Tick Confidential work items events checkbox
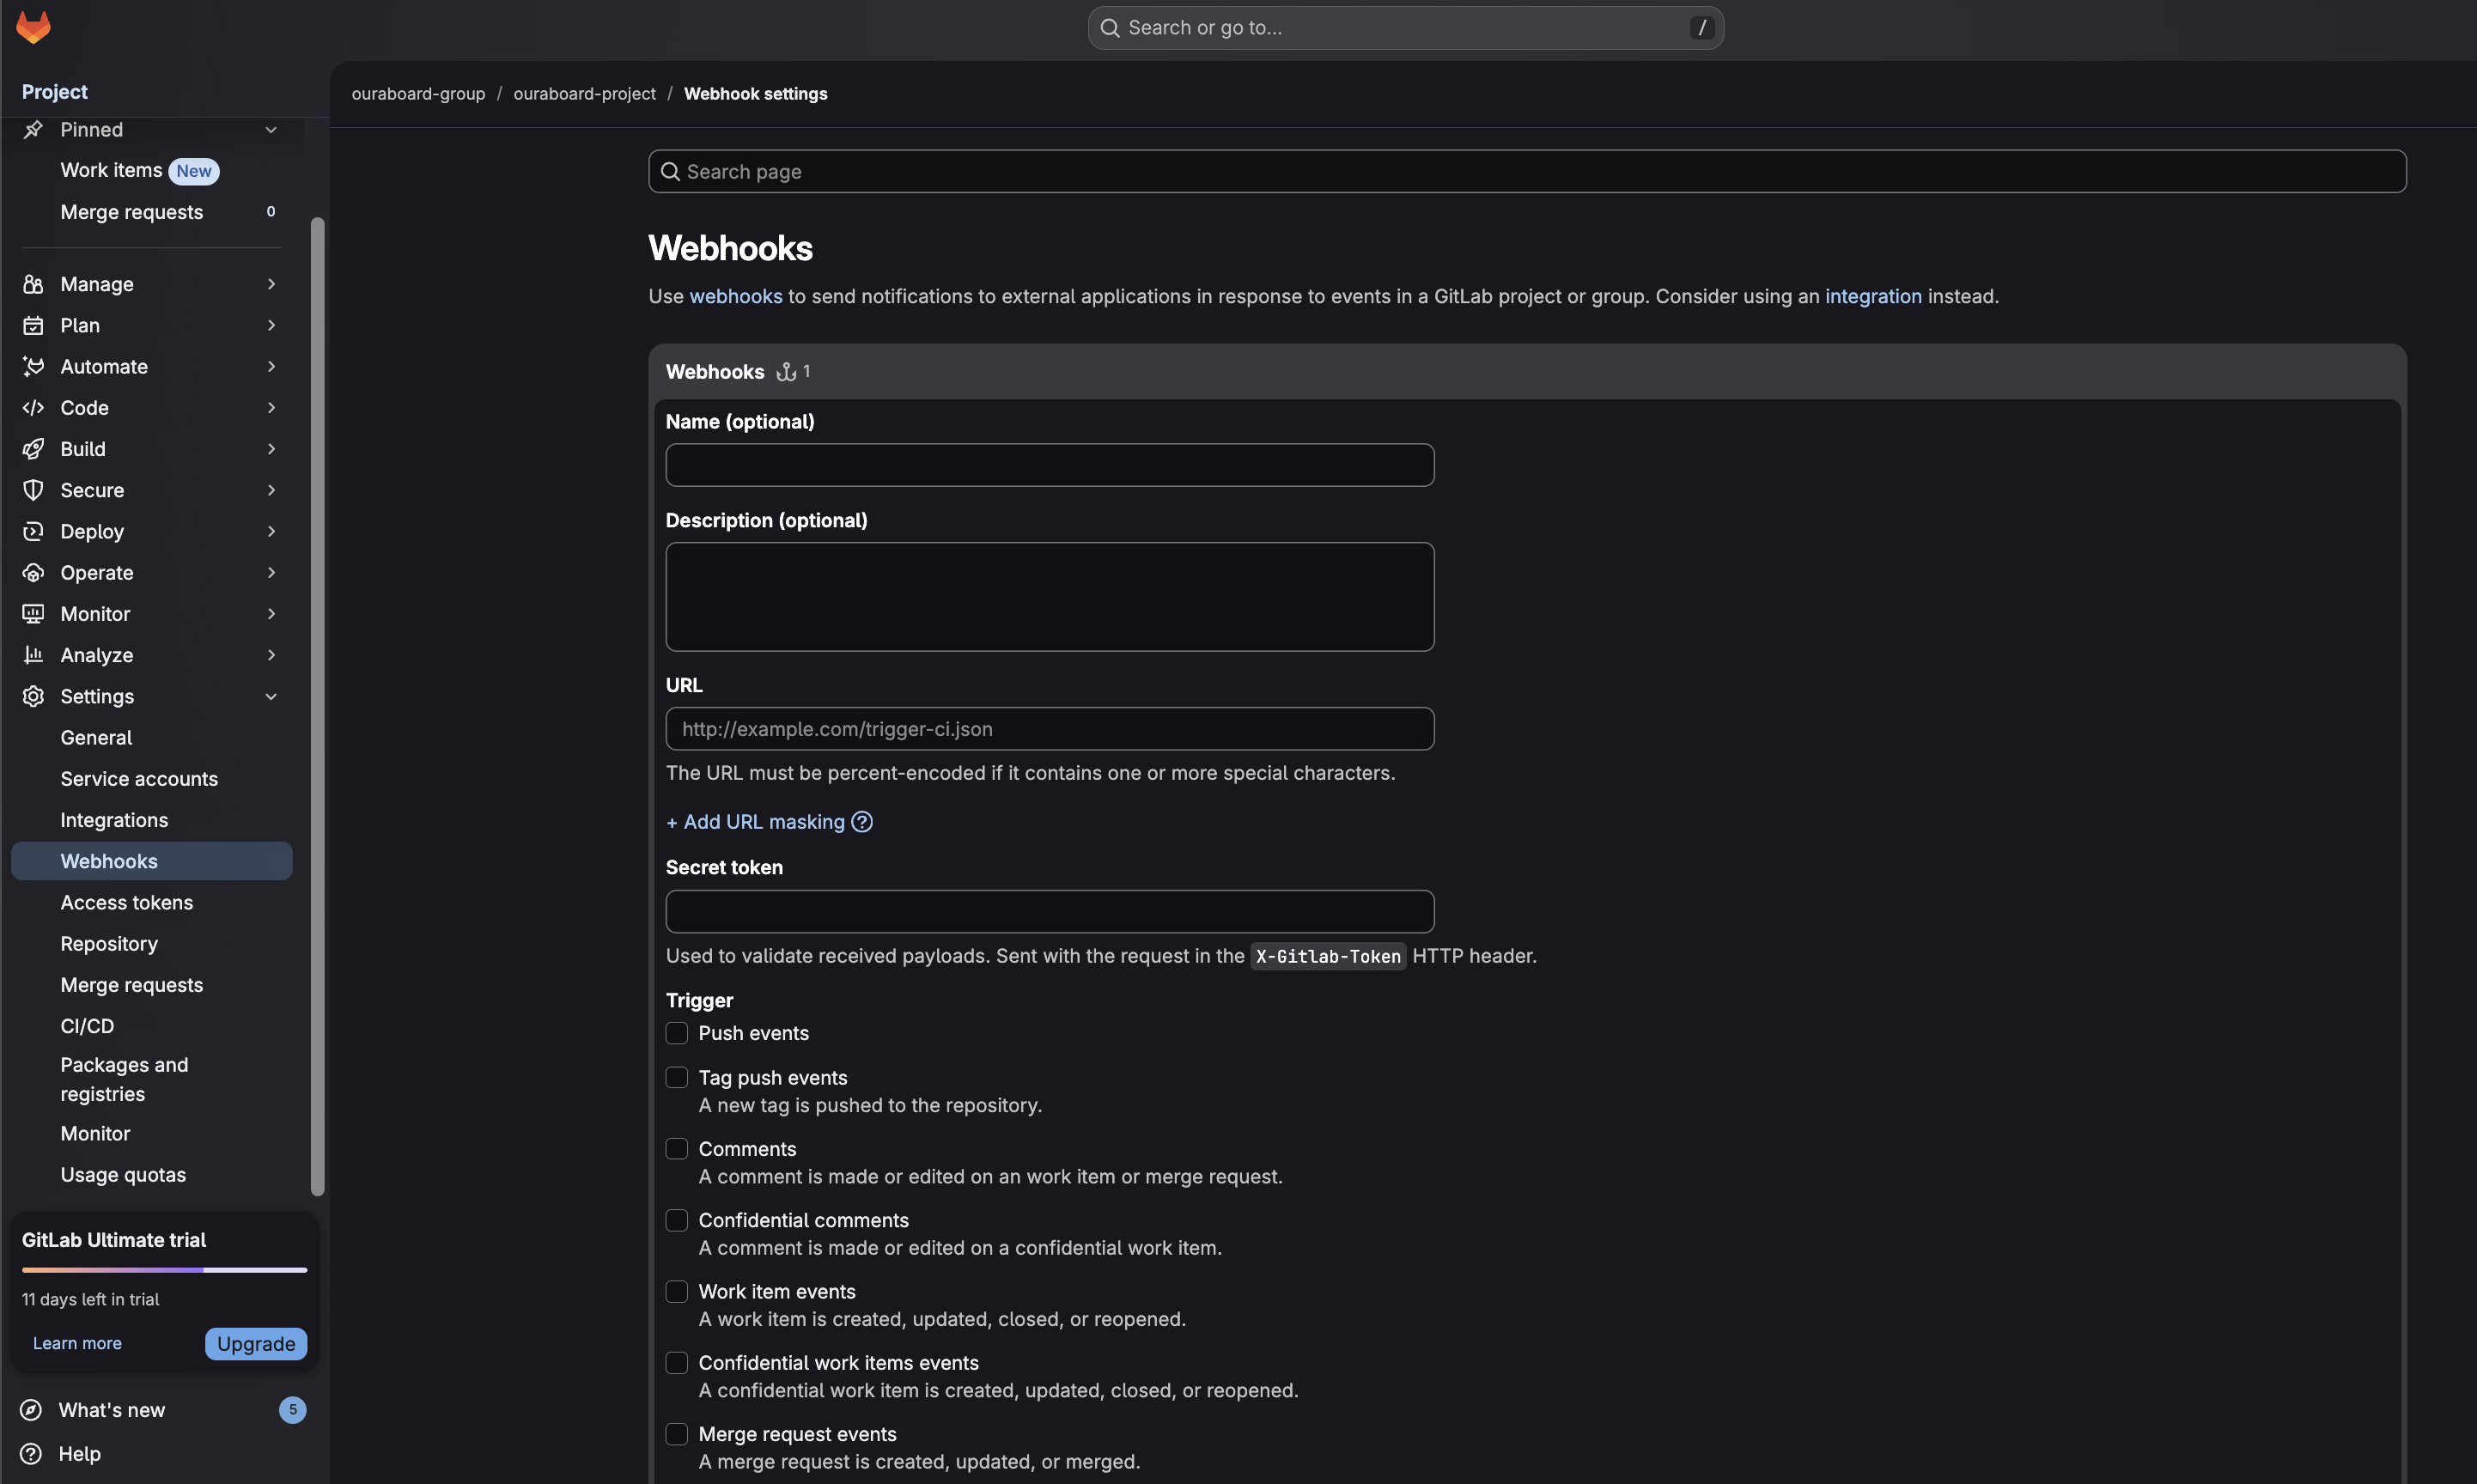The height and width of the screenshot is (1484, 2477). tap(677, 1363)
